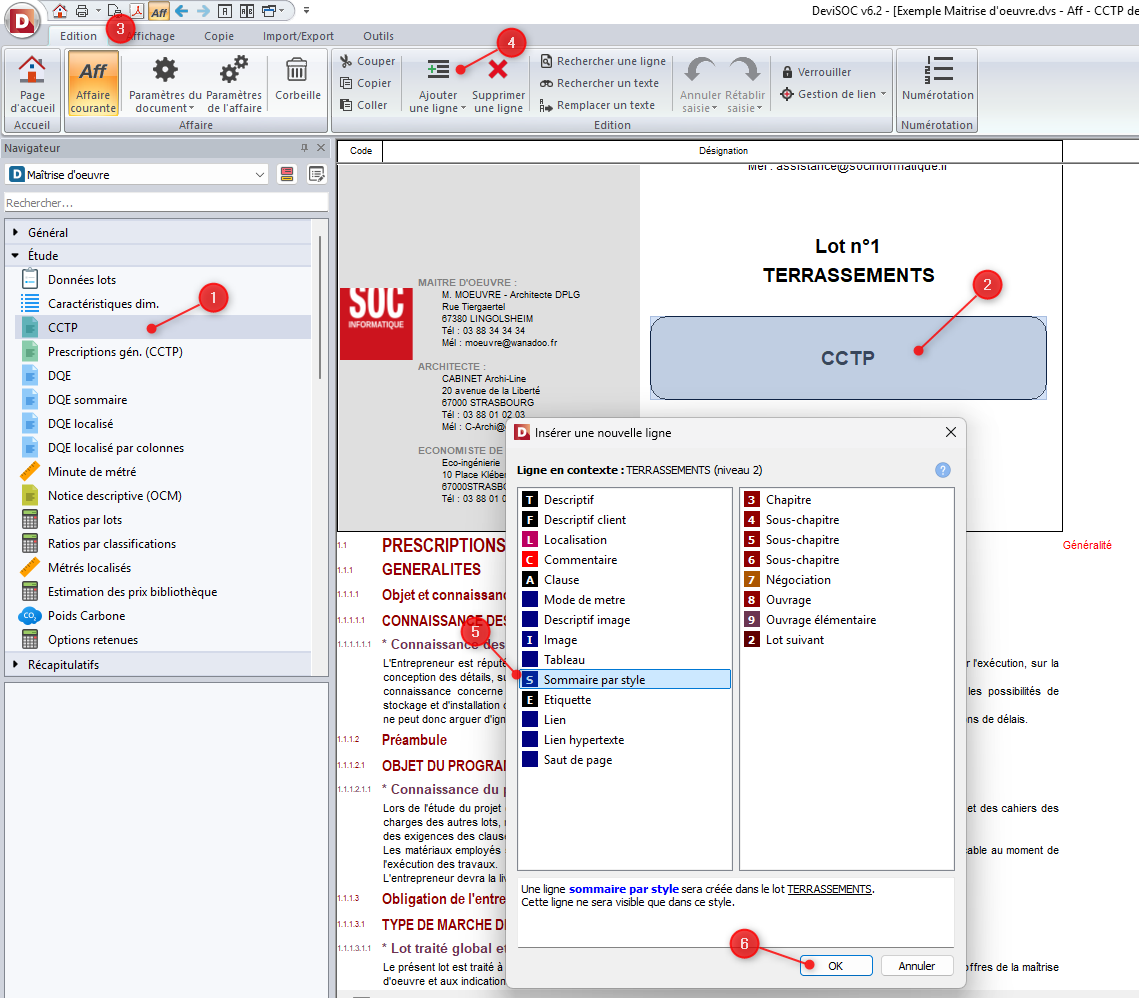The width and height of the screenshot is (1139, 998).
Task: Confirm the dialog with OK
Action: point(835,966)
